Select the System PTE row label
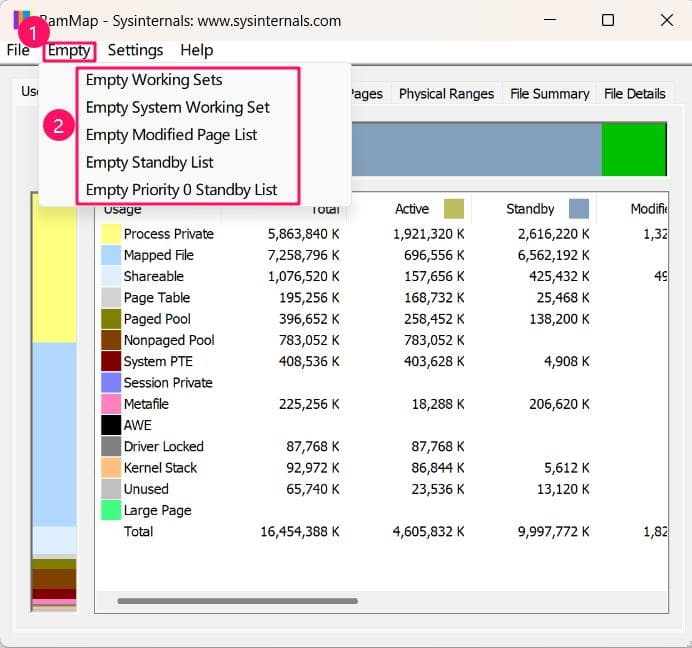 pyautogui.click(x=158, y=361)
